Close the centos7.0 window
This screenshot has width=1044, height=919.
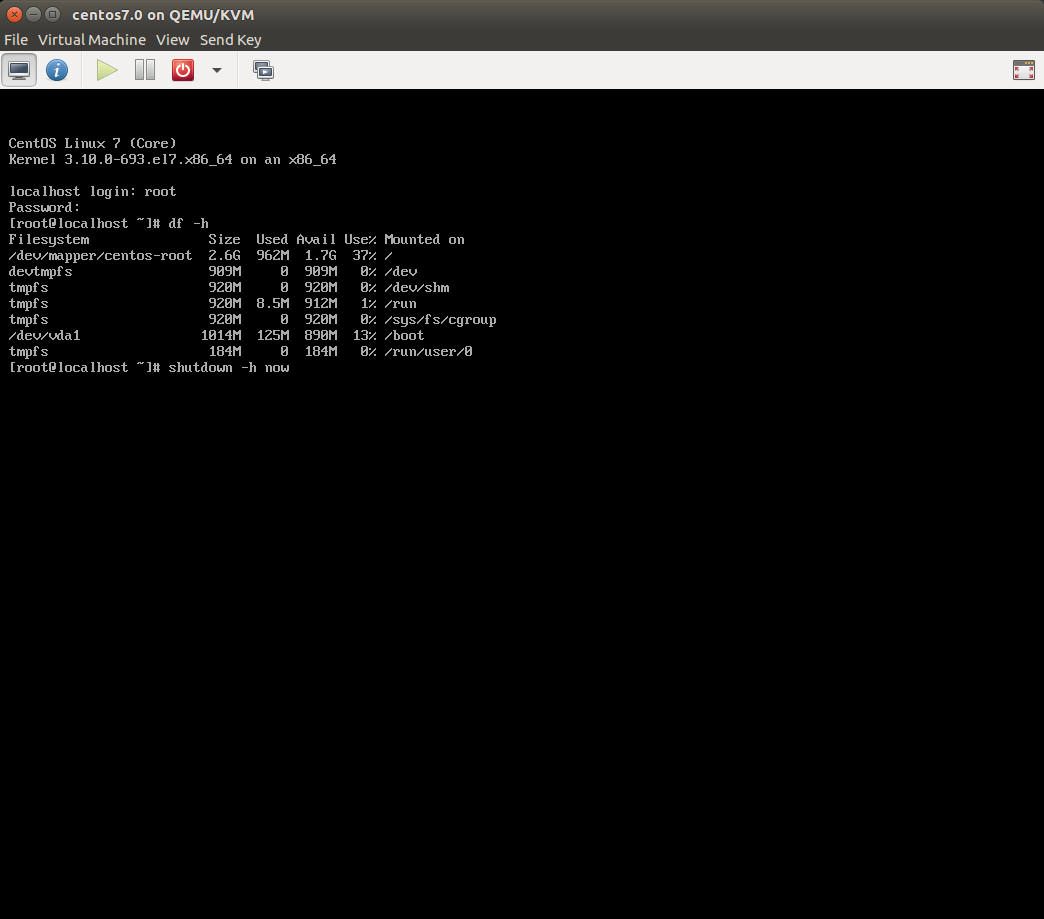coord(14,14)
